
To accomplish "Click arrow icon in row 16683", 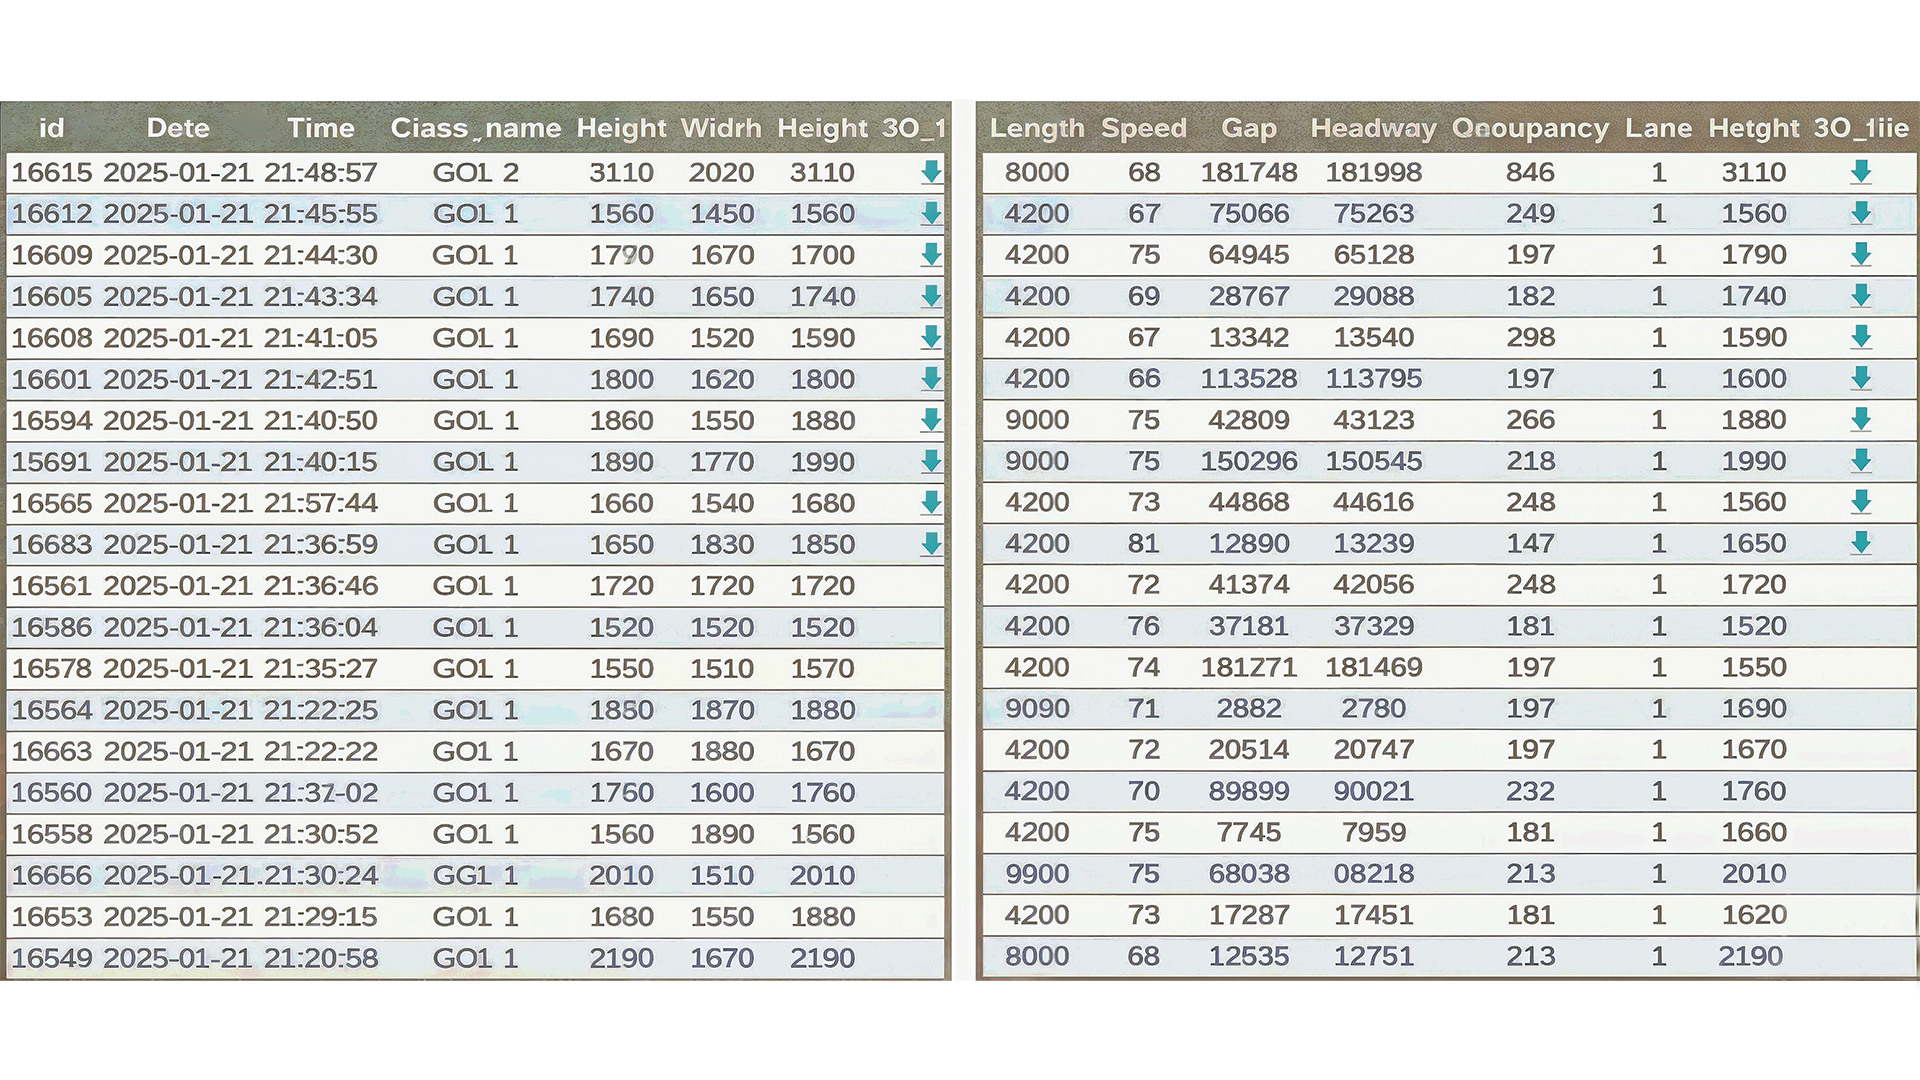I will [931, 544].
